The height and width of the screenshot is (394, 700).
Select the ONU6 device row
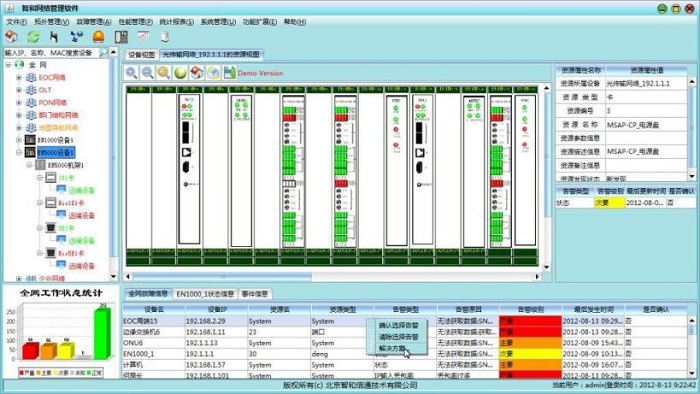[x=405, y=343]
